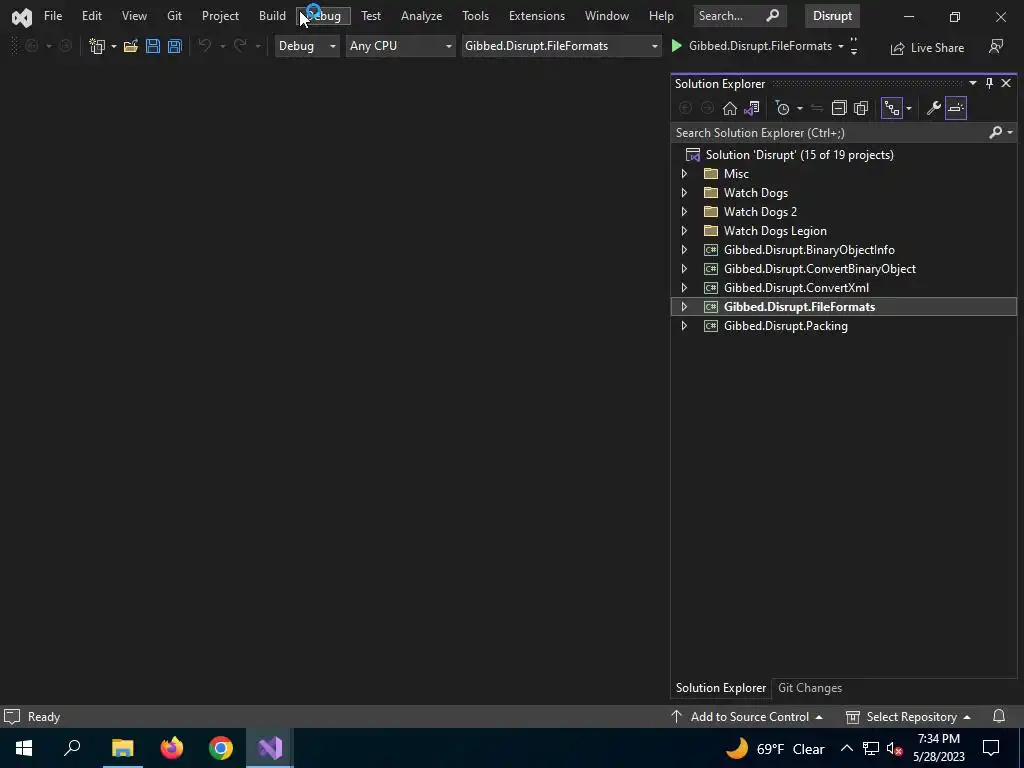Click the Undo arrow icon
The width and height of the screenshot is (1024, 768).
click(x=204, y=46)
